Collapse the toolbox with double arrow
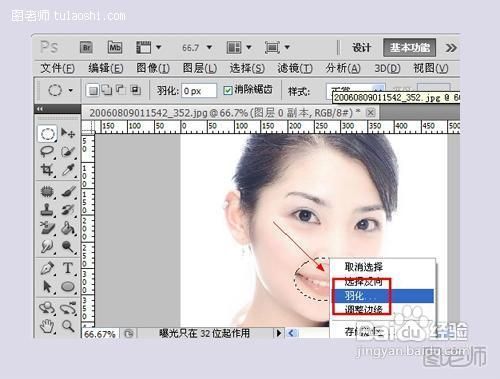The image size is (500, 379). pyautogui.click(x=40, y=109)
